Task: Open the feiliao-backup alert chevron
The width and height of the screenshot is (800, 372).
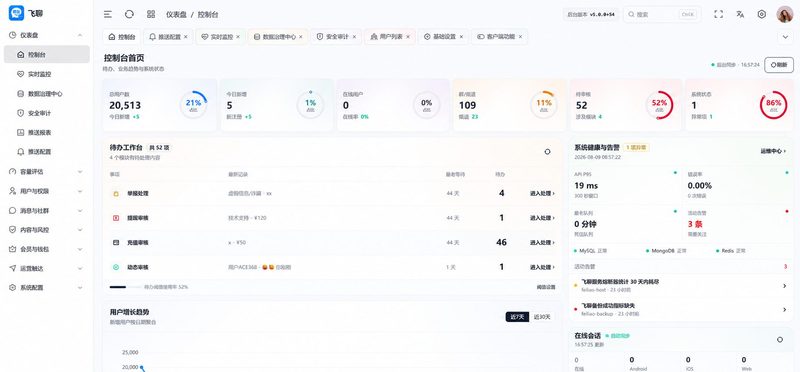Action: 784,309
